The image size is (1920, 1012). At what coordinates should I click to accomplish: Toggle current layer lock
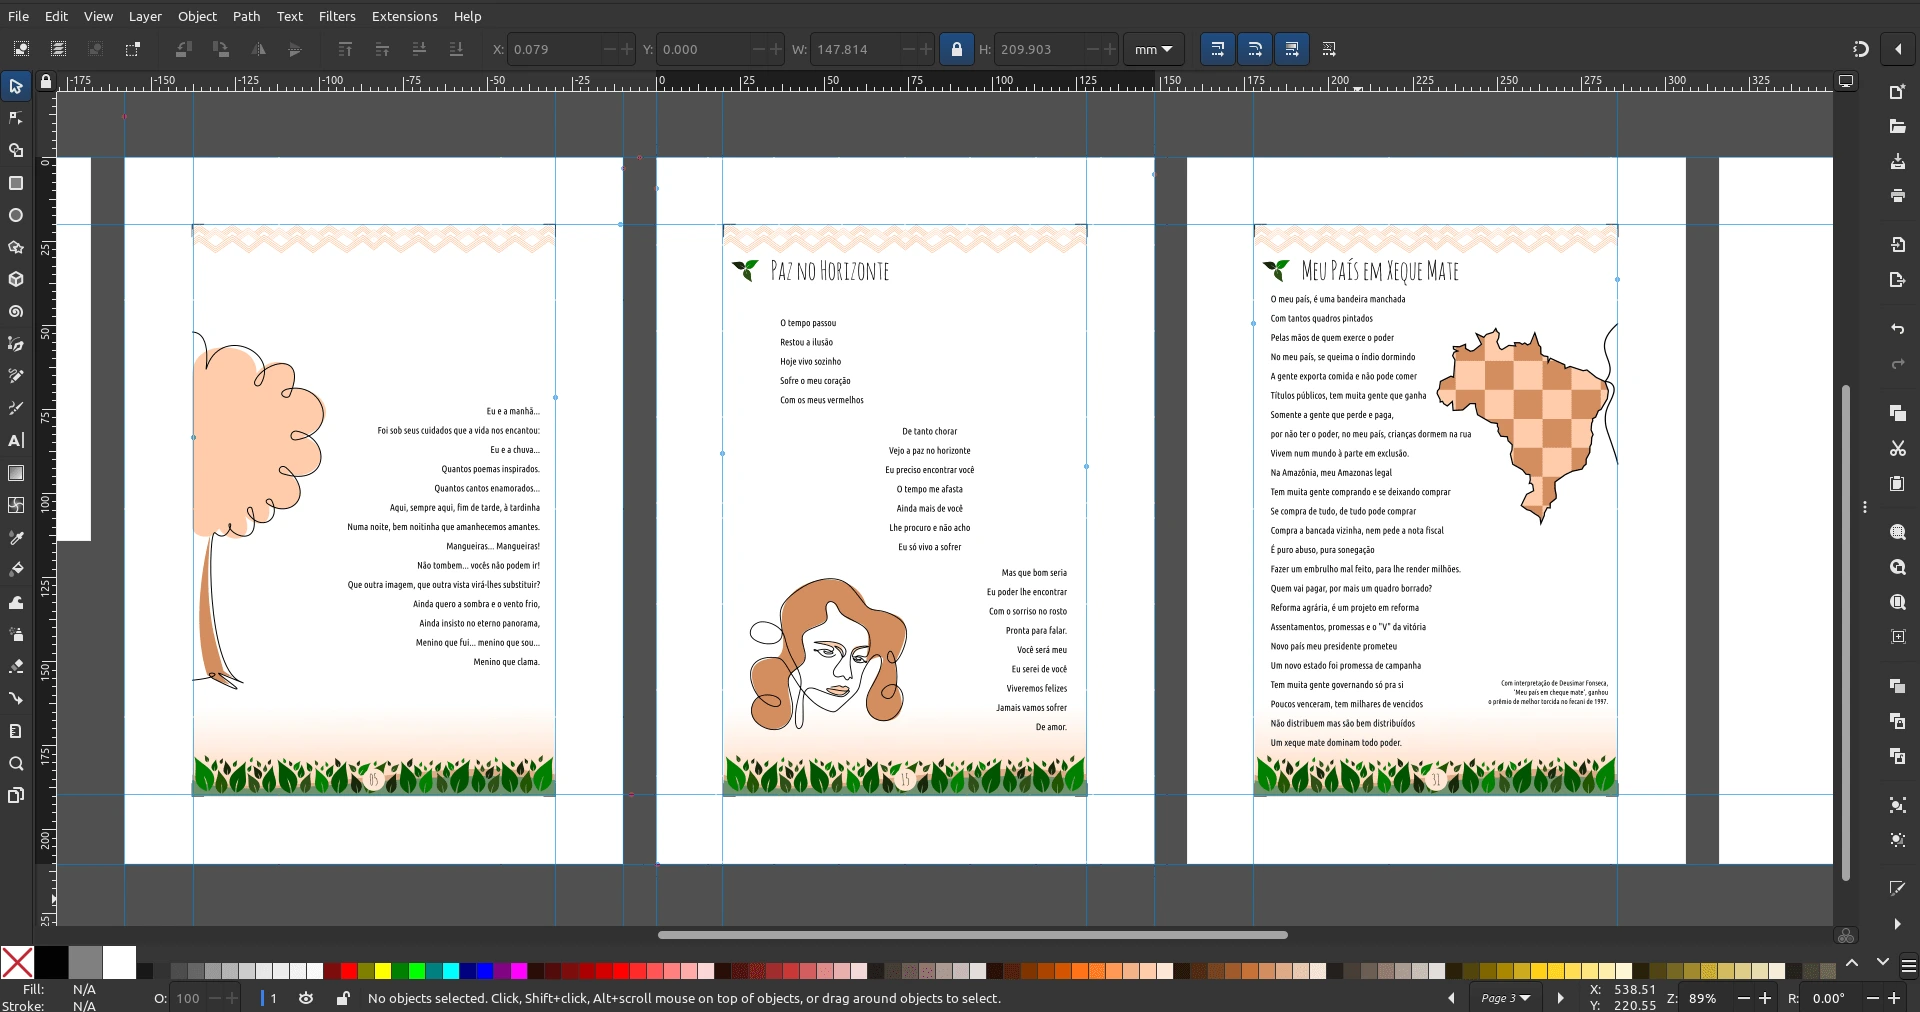[343, 998]
